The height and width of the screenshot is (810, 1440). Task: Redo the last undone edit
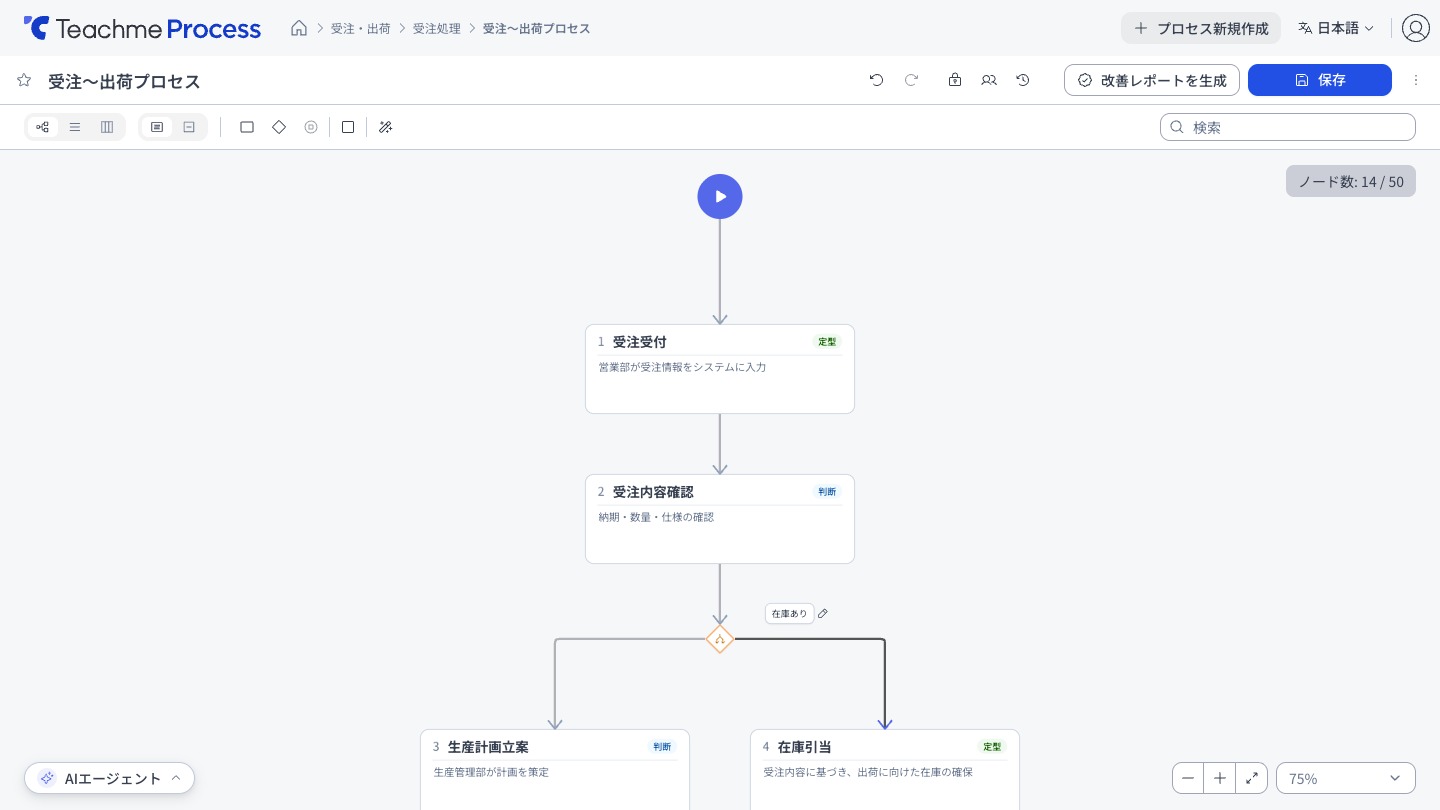[x=911, y=80]
